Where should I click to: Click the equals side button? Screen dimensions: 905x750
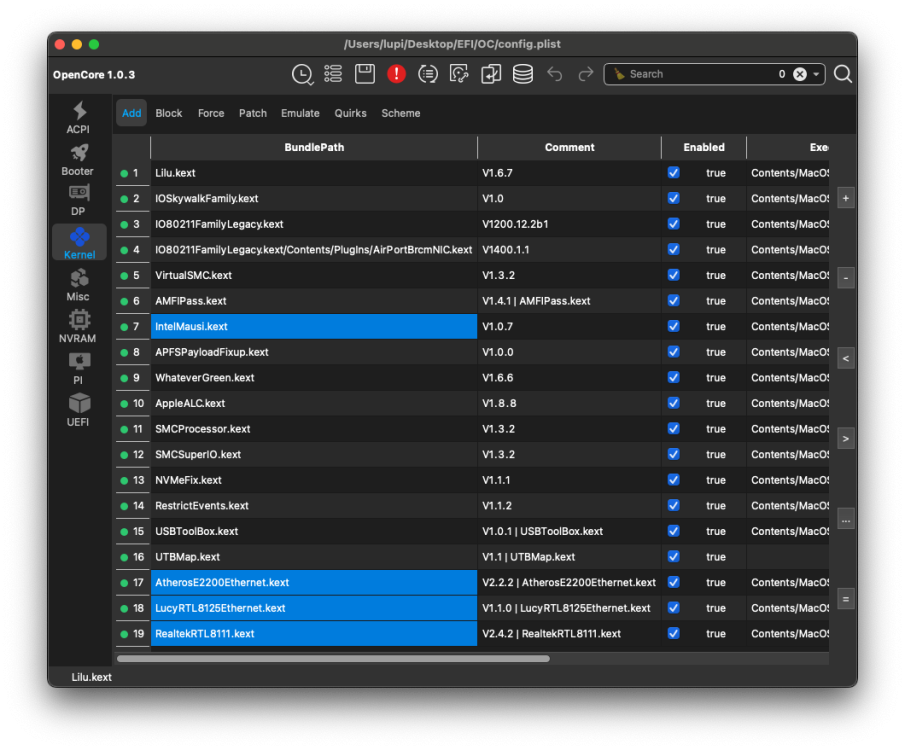tap(846, 599)
